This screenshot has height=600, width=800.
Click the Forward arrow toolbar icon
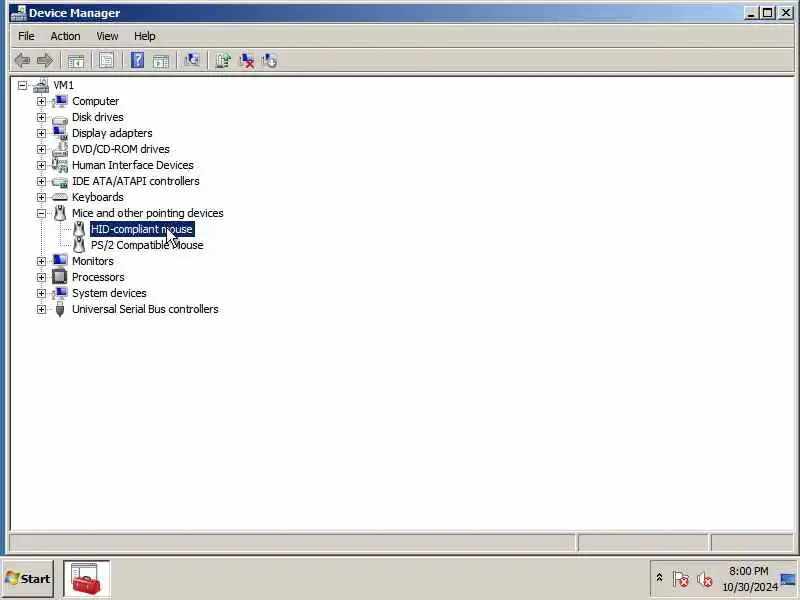(45, 60)
